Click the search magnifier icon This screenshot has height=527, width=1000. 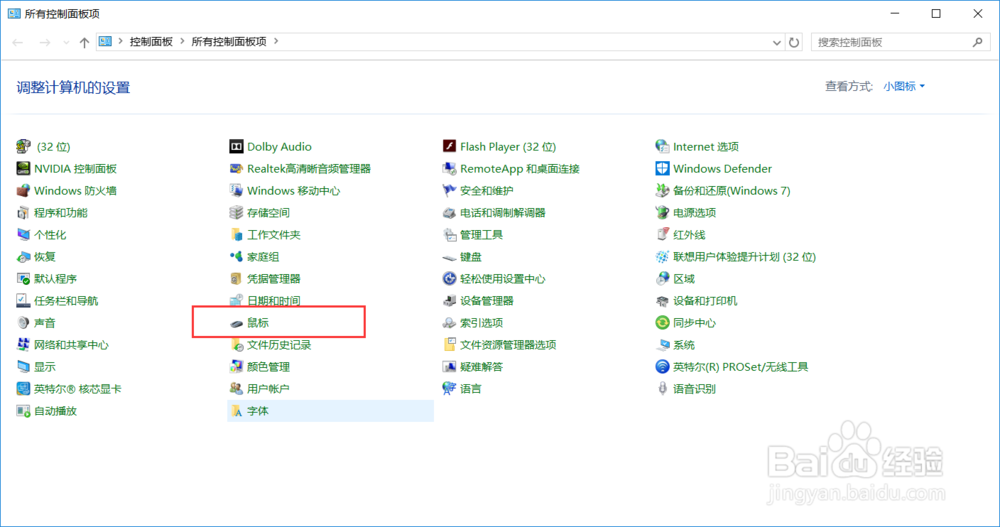978,42
